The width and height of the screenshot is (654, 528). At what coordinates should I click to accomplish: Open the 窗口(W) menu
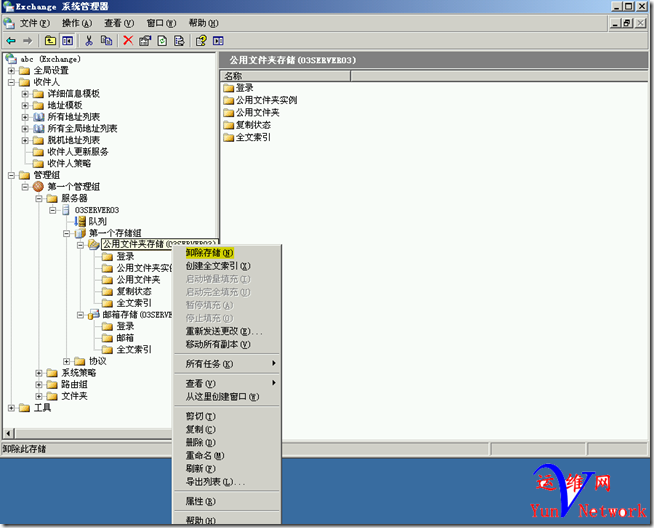tap(161, 23)
